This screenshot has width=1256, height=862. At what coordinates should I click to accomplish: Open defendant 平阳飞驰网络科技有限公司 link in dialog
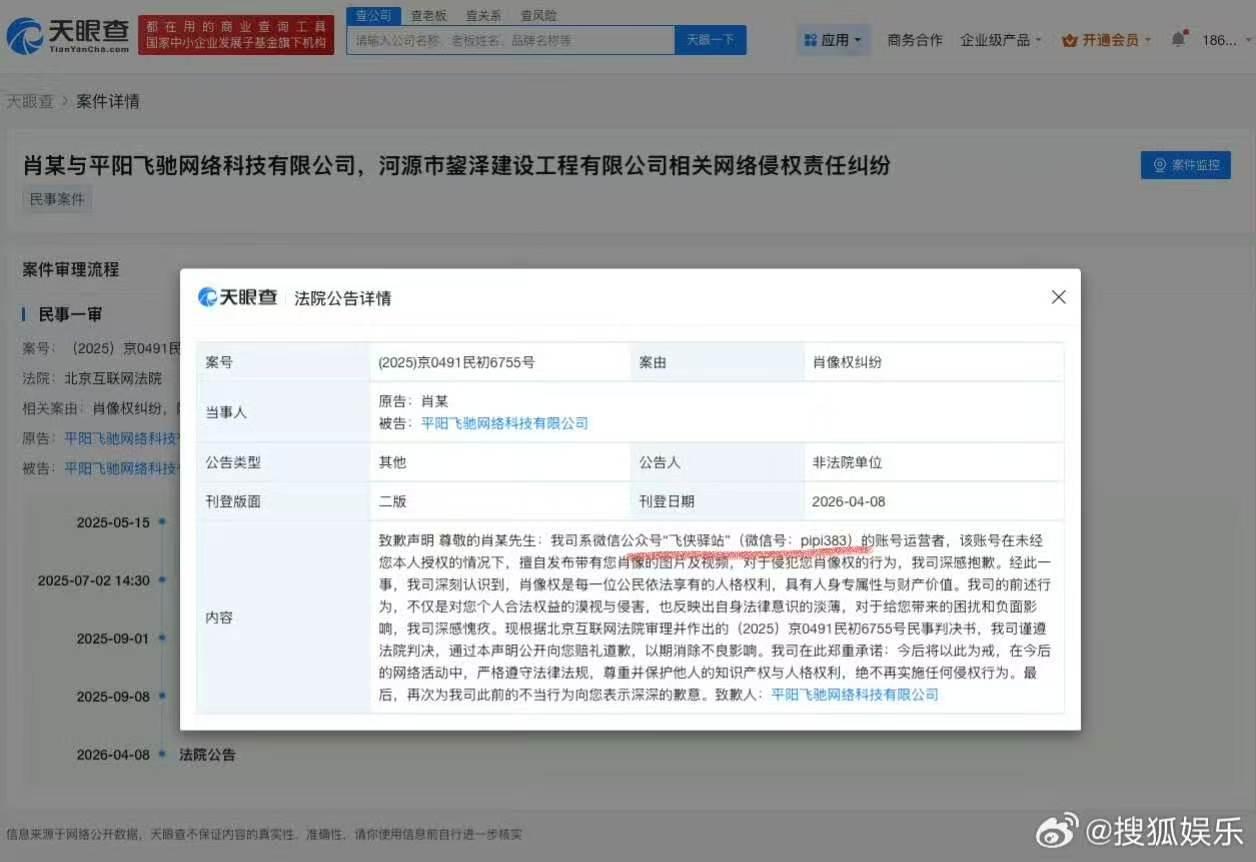(x=504, y=423)
